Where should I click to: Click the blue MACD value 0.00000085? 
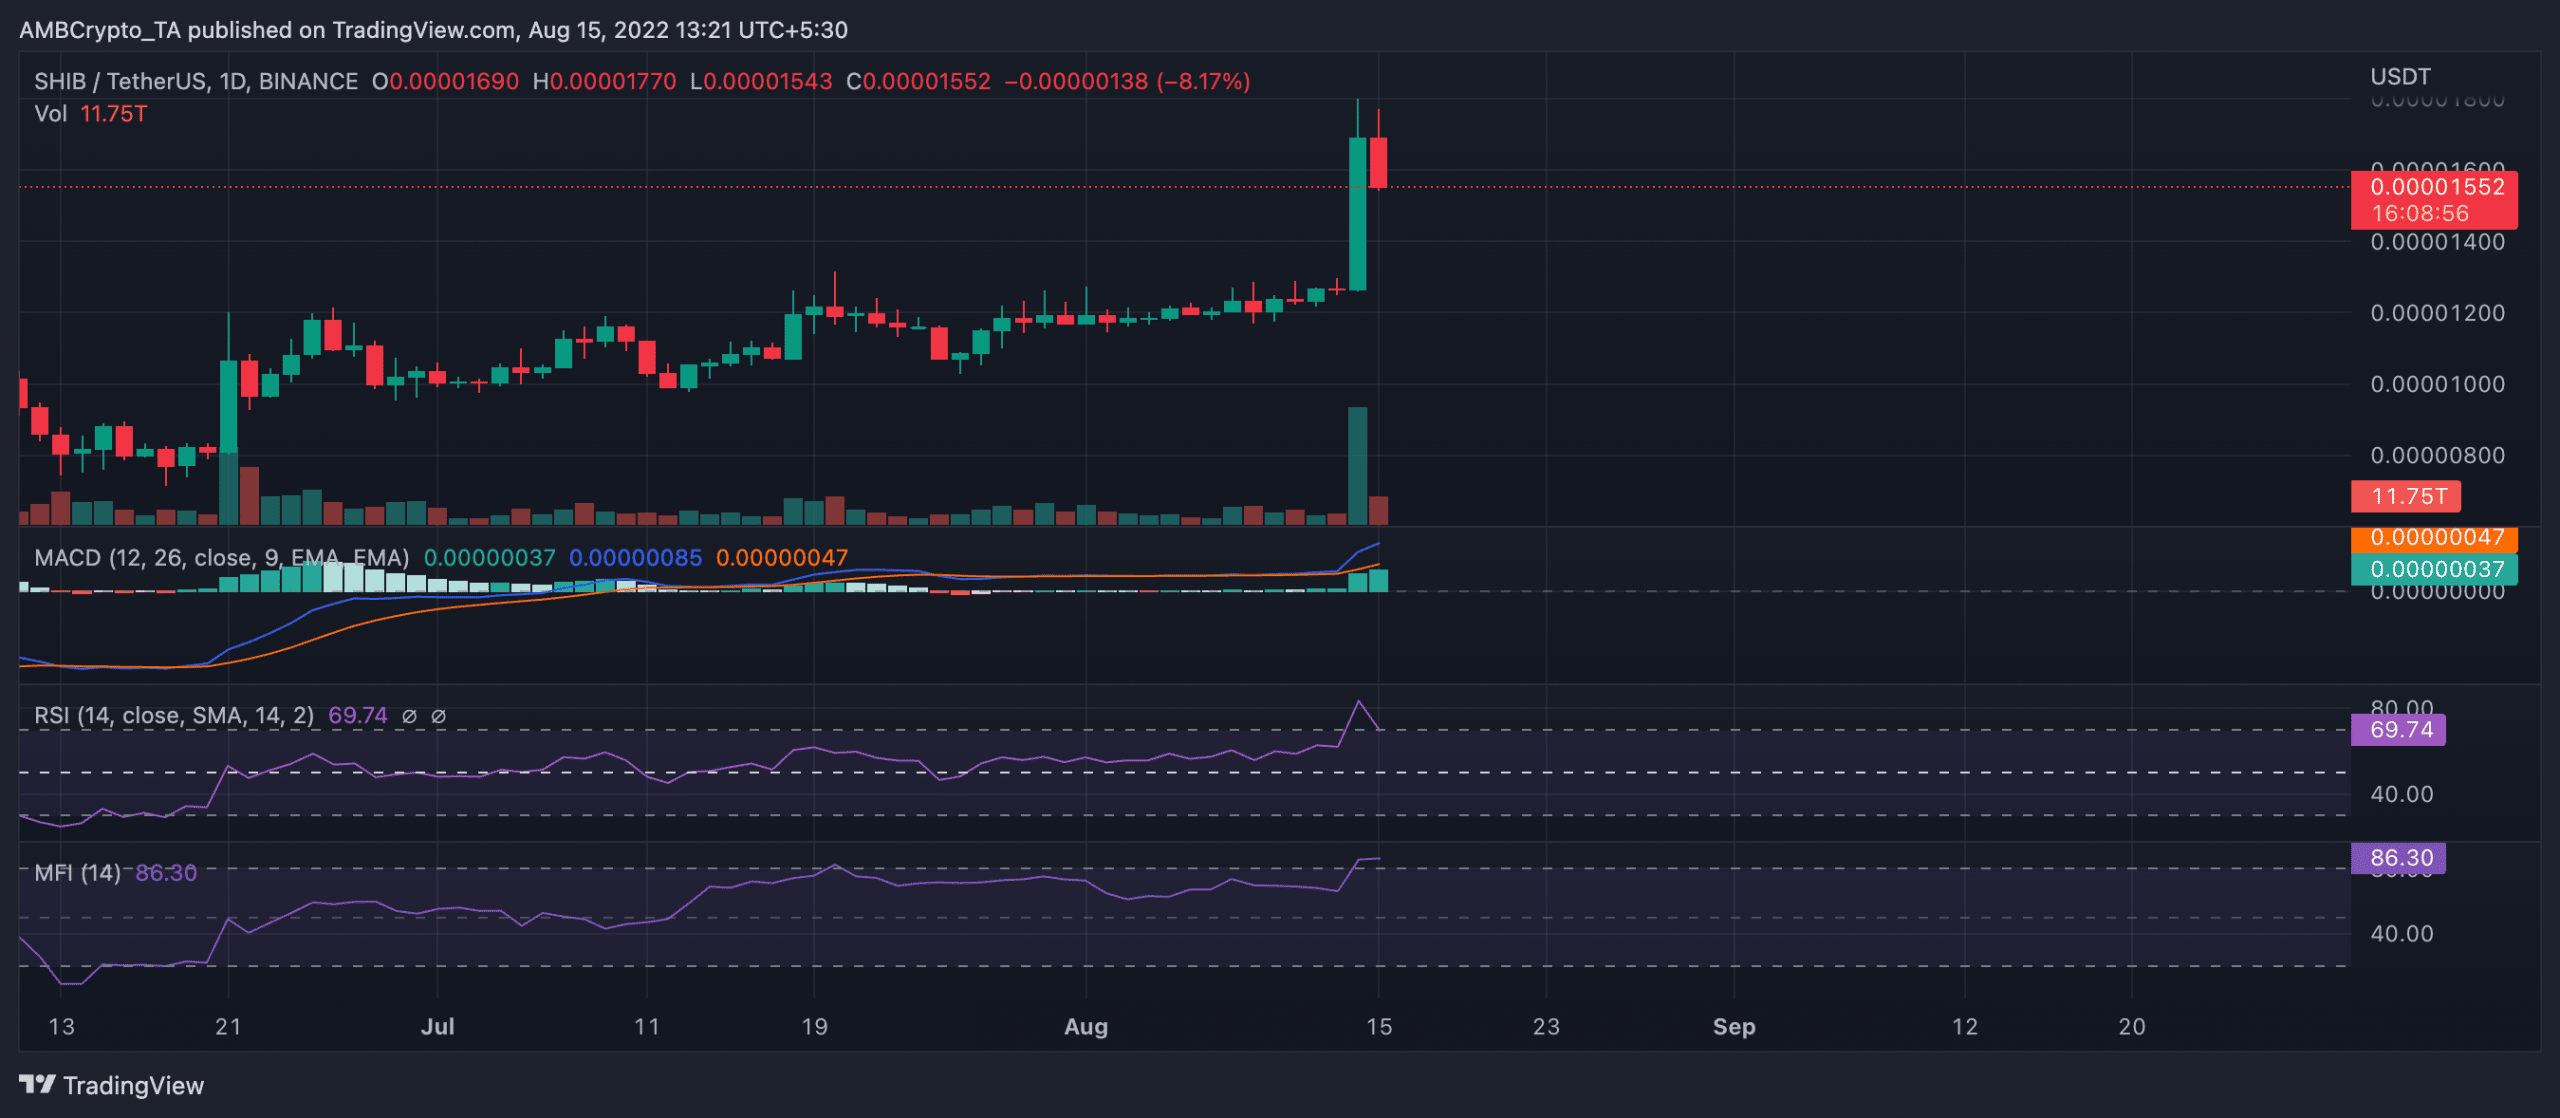(x=635, y=557)
